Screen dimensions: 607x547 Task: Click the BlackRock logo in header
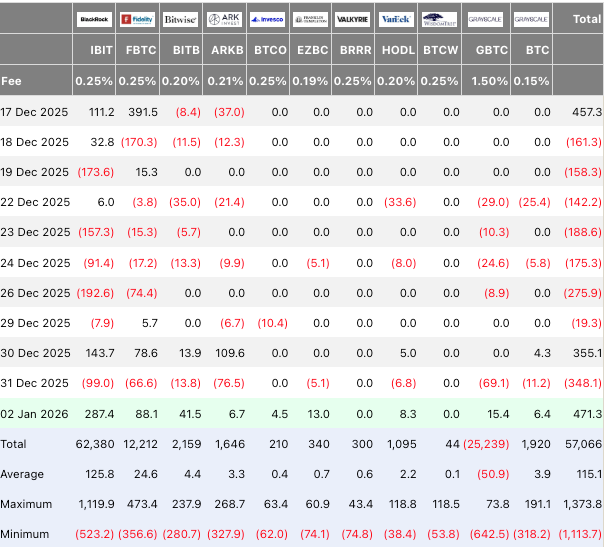pos(94,19)
